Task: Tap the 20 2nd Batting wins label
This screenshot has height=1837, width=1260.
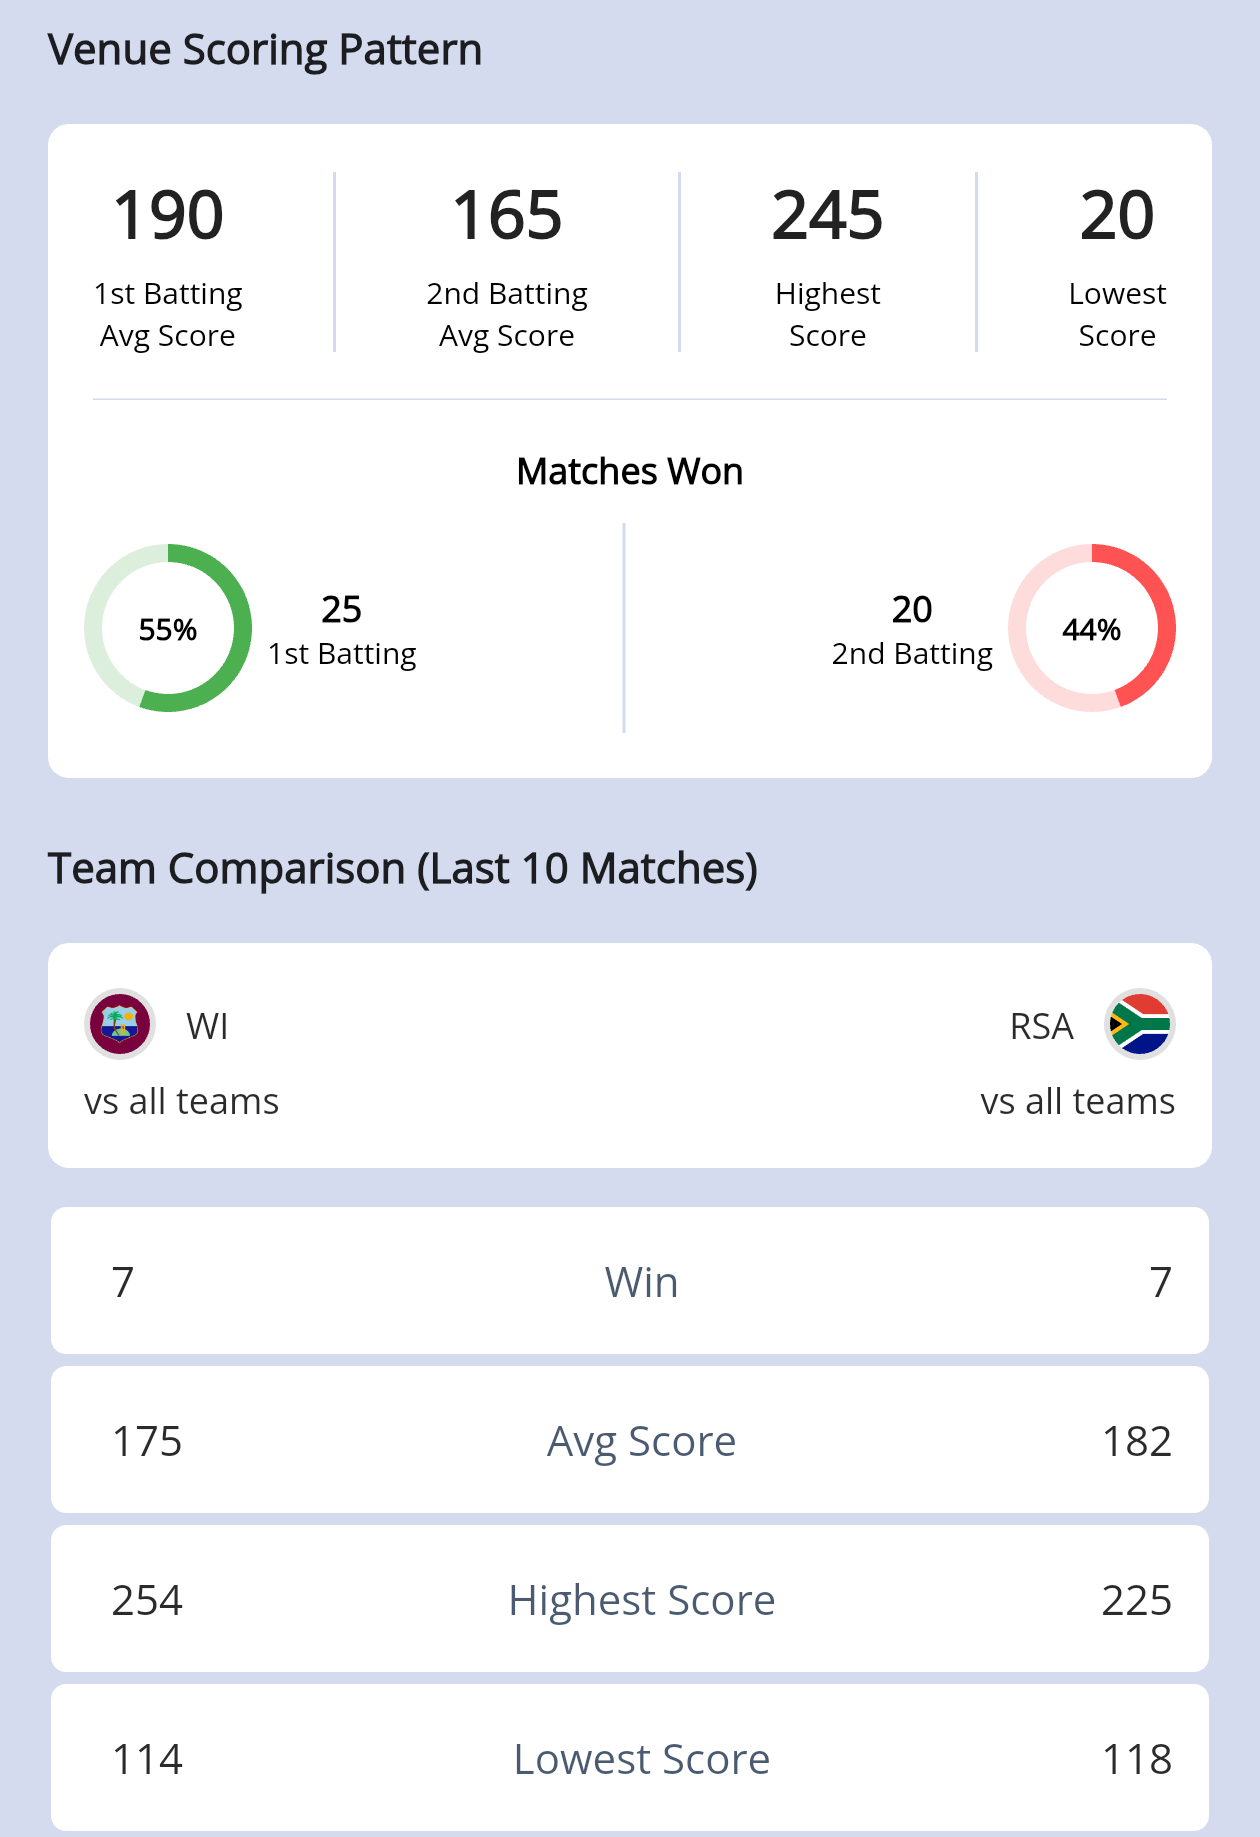Action: (x=912, y=630)
